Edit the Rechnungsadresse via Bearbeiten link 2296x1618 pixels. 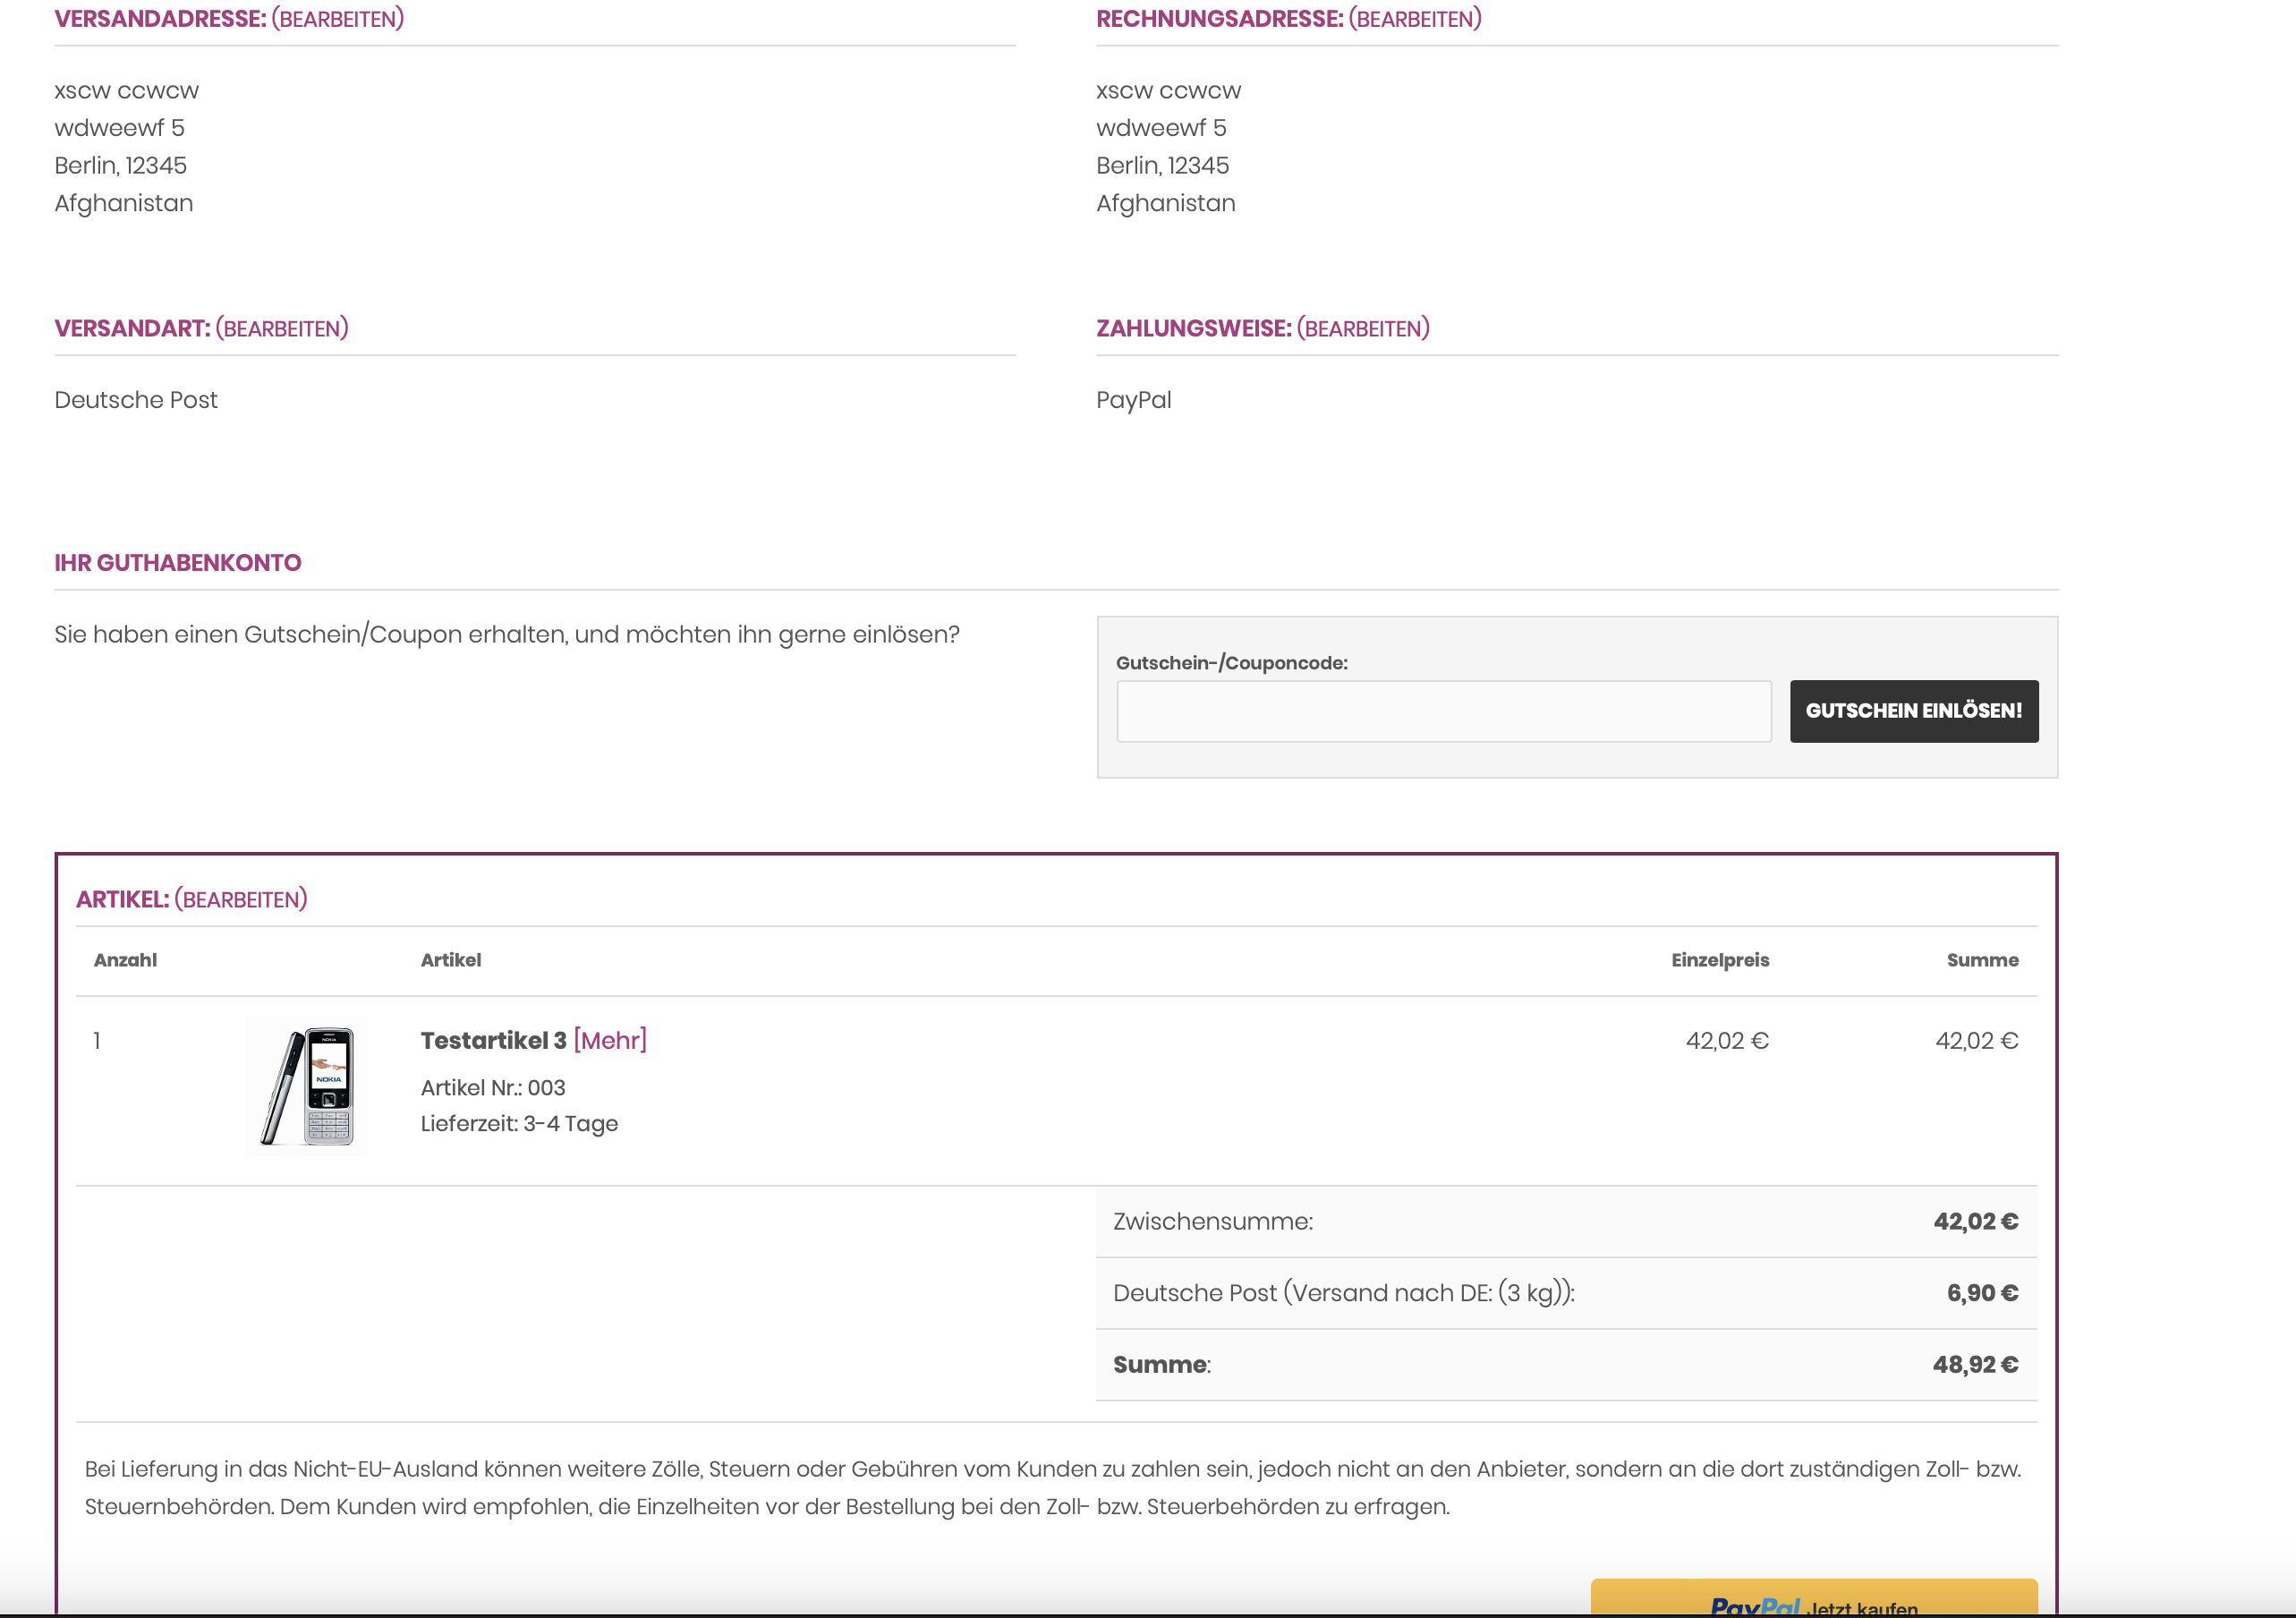coord(1414,19)
